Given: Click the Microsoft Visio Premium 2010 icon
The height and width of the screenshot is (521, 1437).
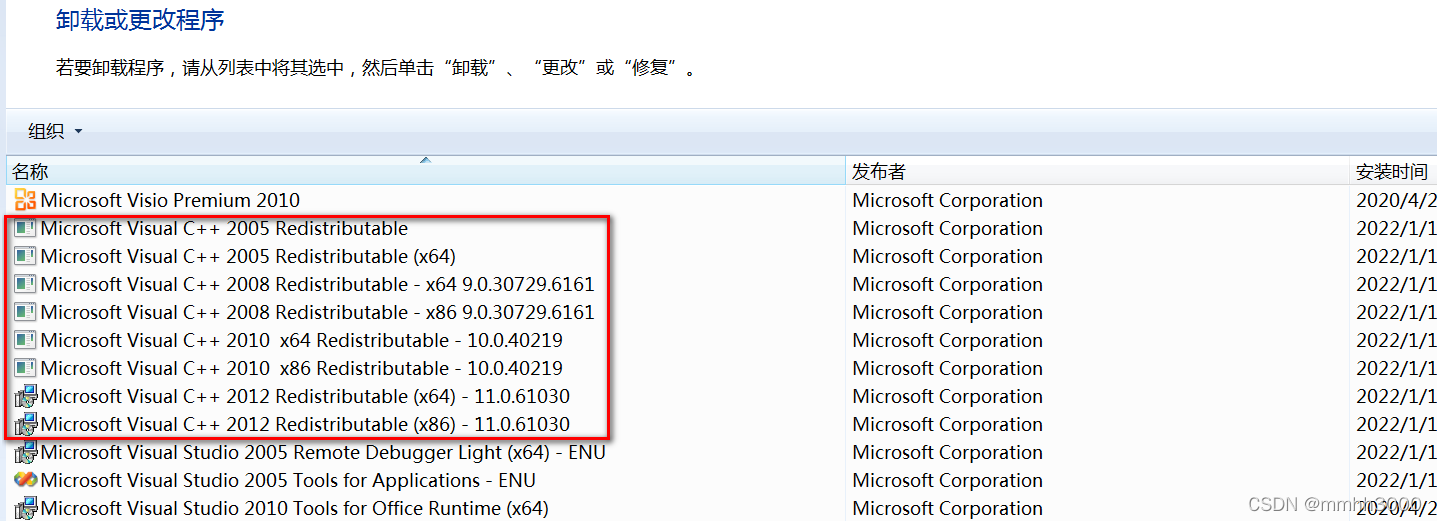Looking at the screenshot, I should pos(25,200).
